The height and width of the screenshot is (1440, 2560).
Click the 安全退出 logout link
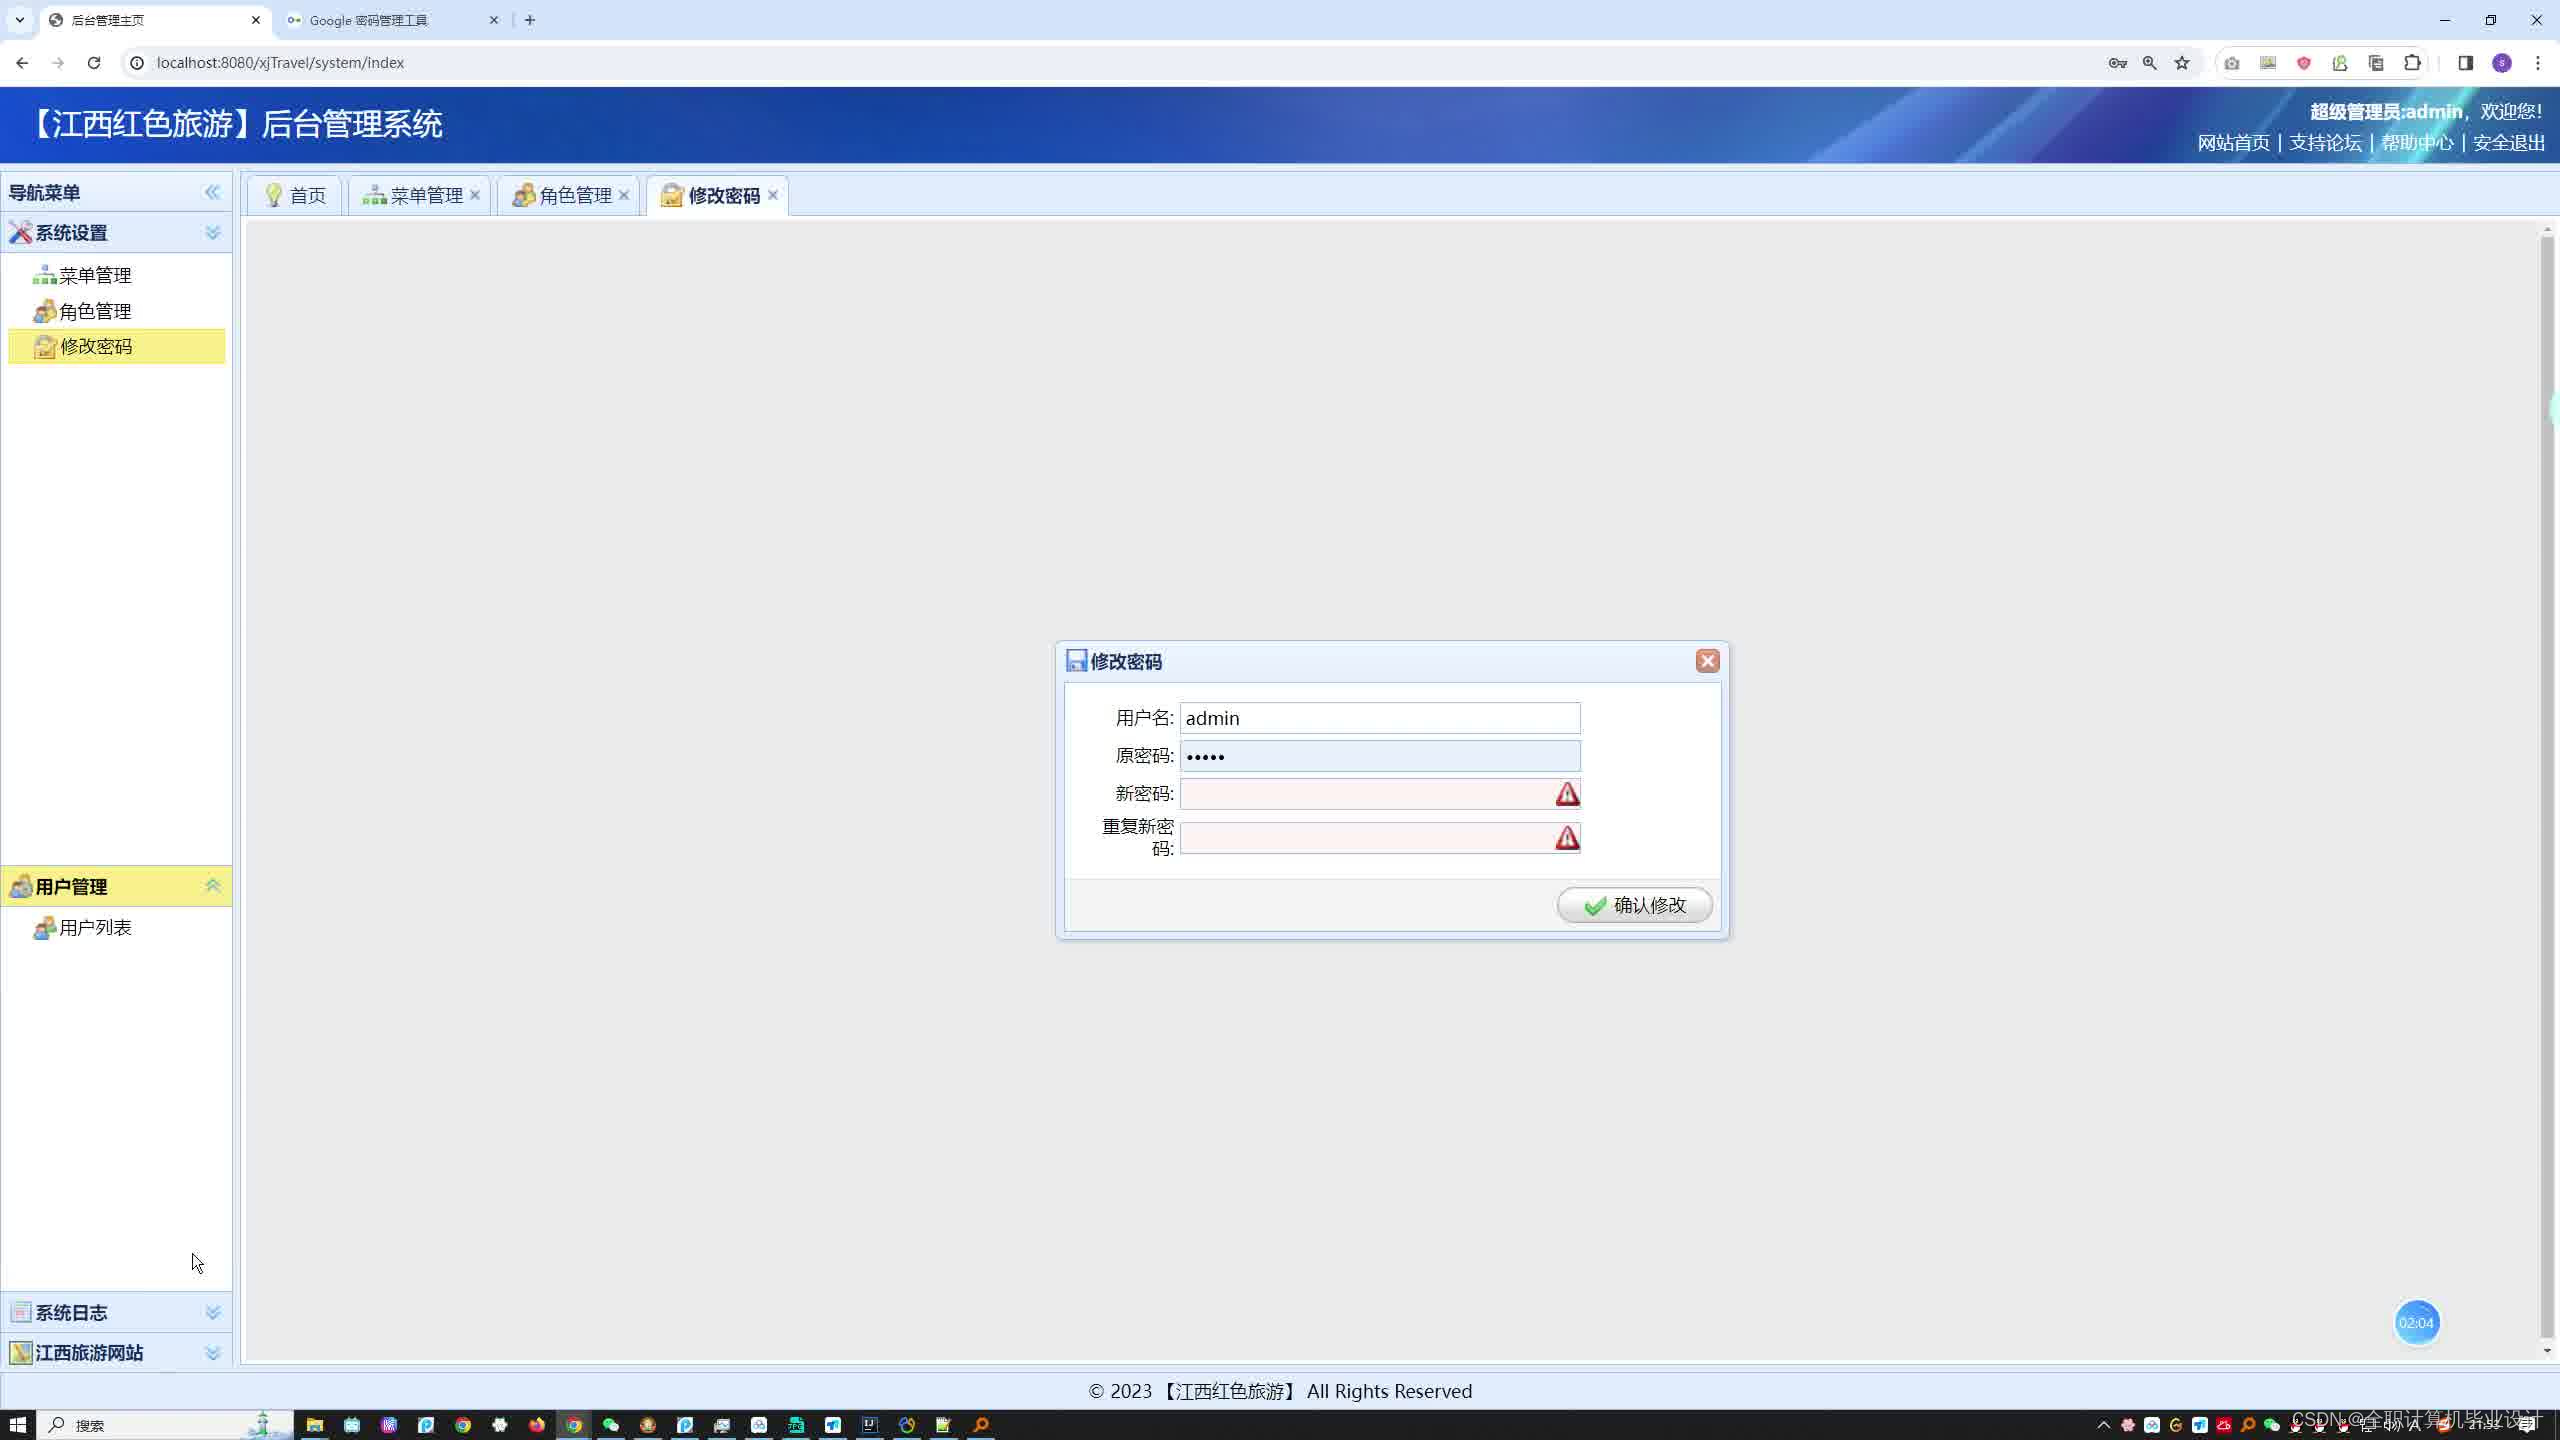[2508, 143]
